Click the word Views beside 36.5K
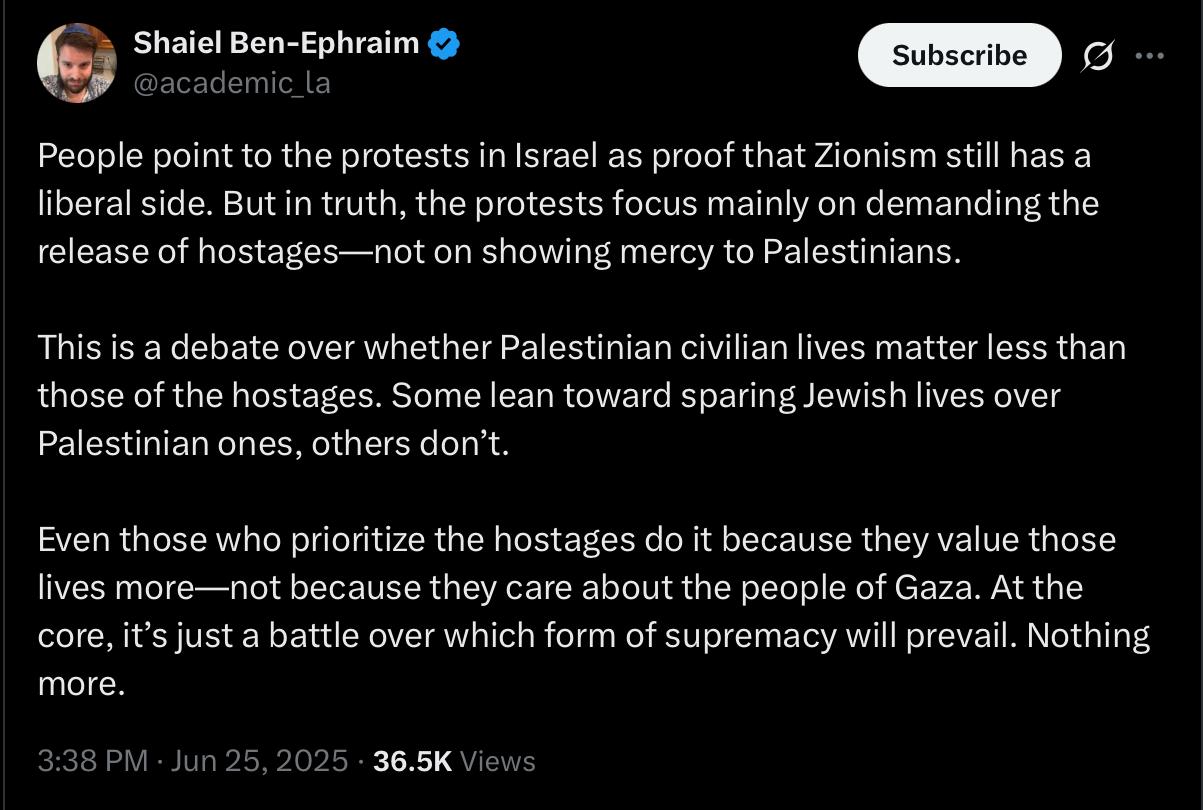The width and height of the screenshot is (1203, 810). click(498, 761)
